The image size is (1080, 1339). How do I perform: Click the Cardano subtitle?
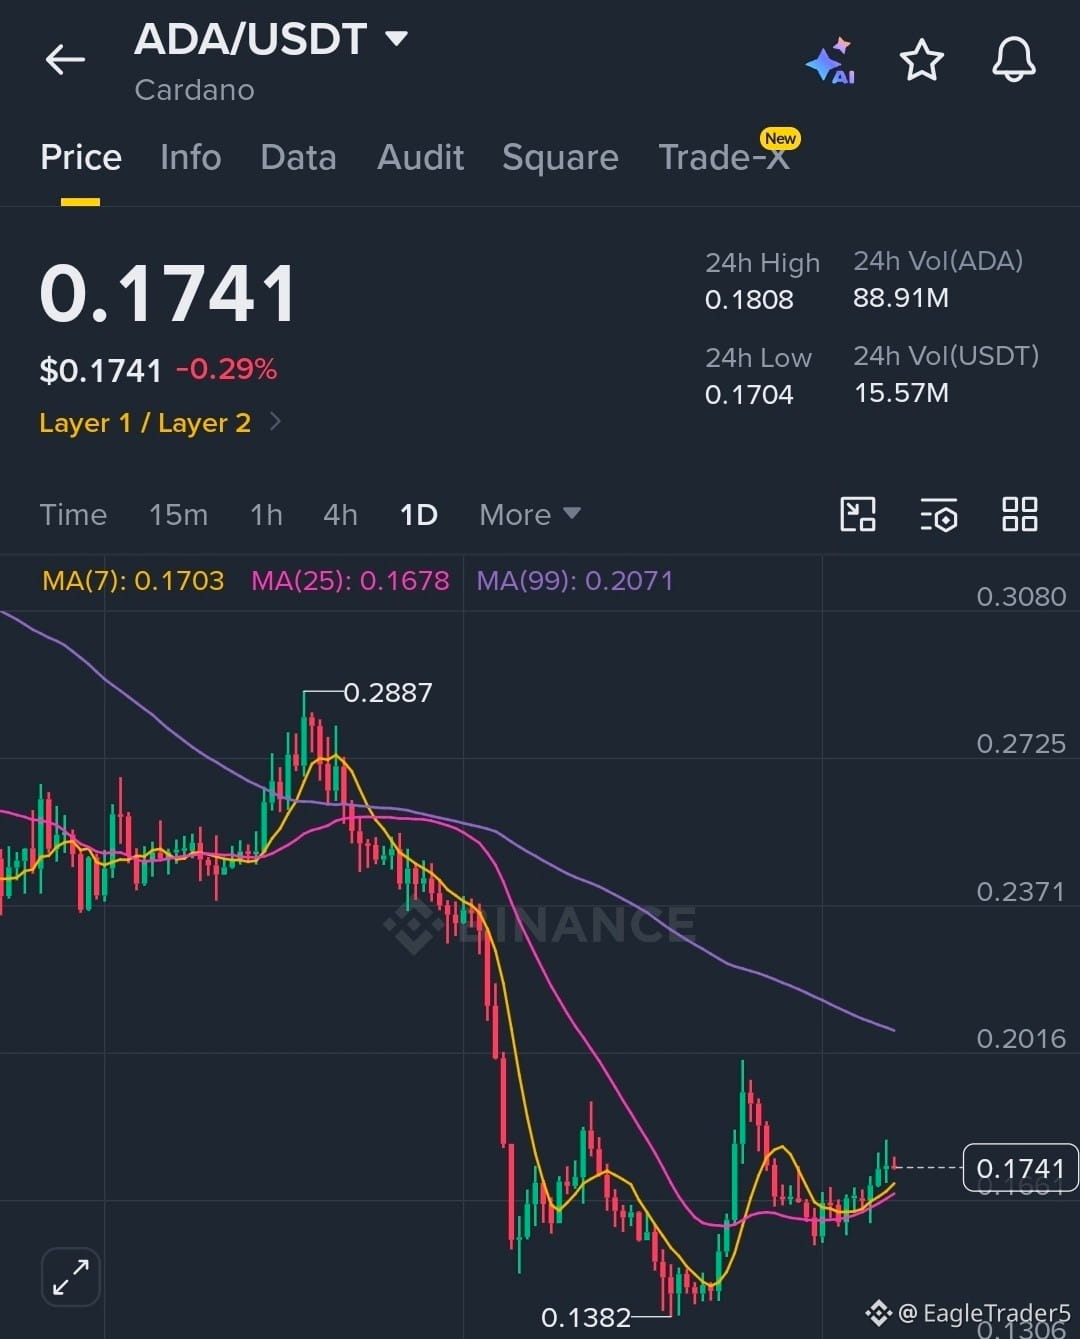194,90
